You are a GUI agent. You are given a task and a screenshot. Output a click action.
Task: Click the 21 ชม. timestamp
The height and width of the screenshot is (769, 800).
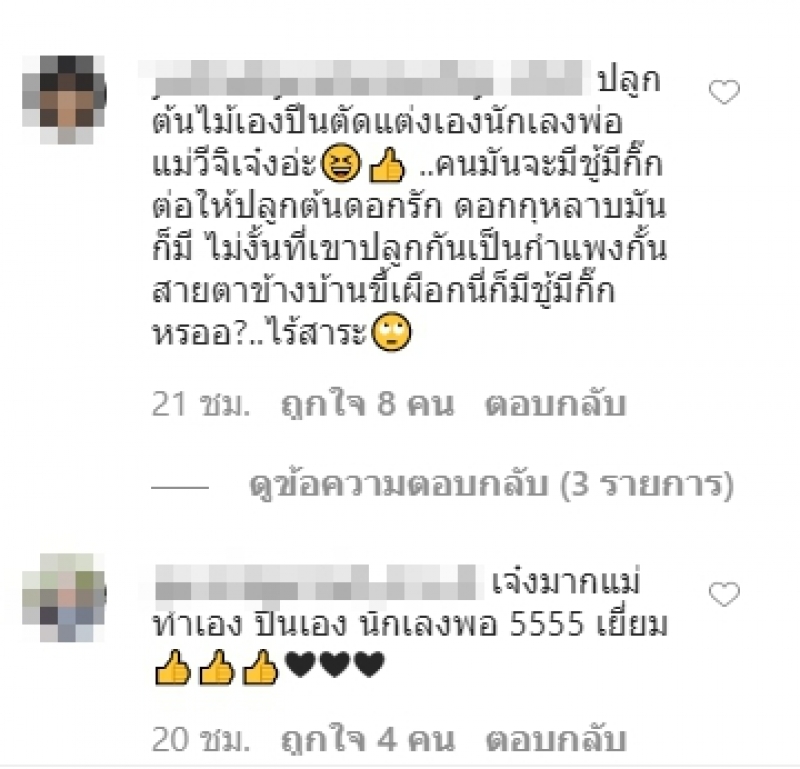(x=201, y=405)
